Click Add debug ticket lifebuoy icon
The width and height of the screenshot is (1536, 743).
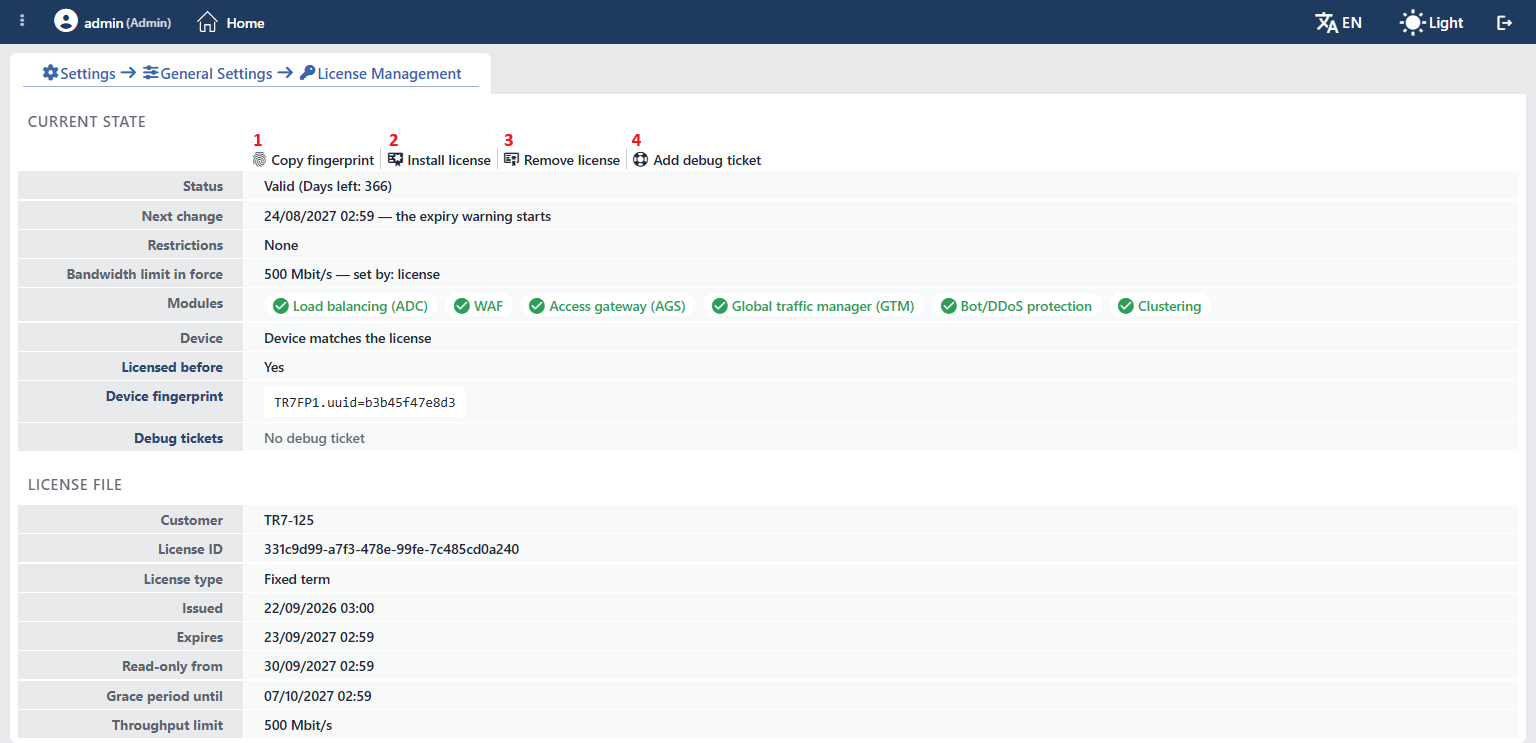click(641, 160)
